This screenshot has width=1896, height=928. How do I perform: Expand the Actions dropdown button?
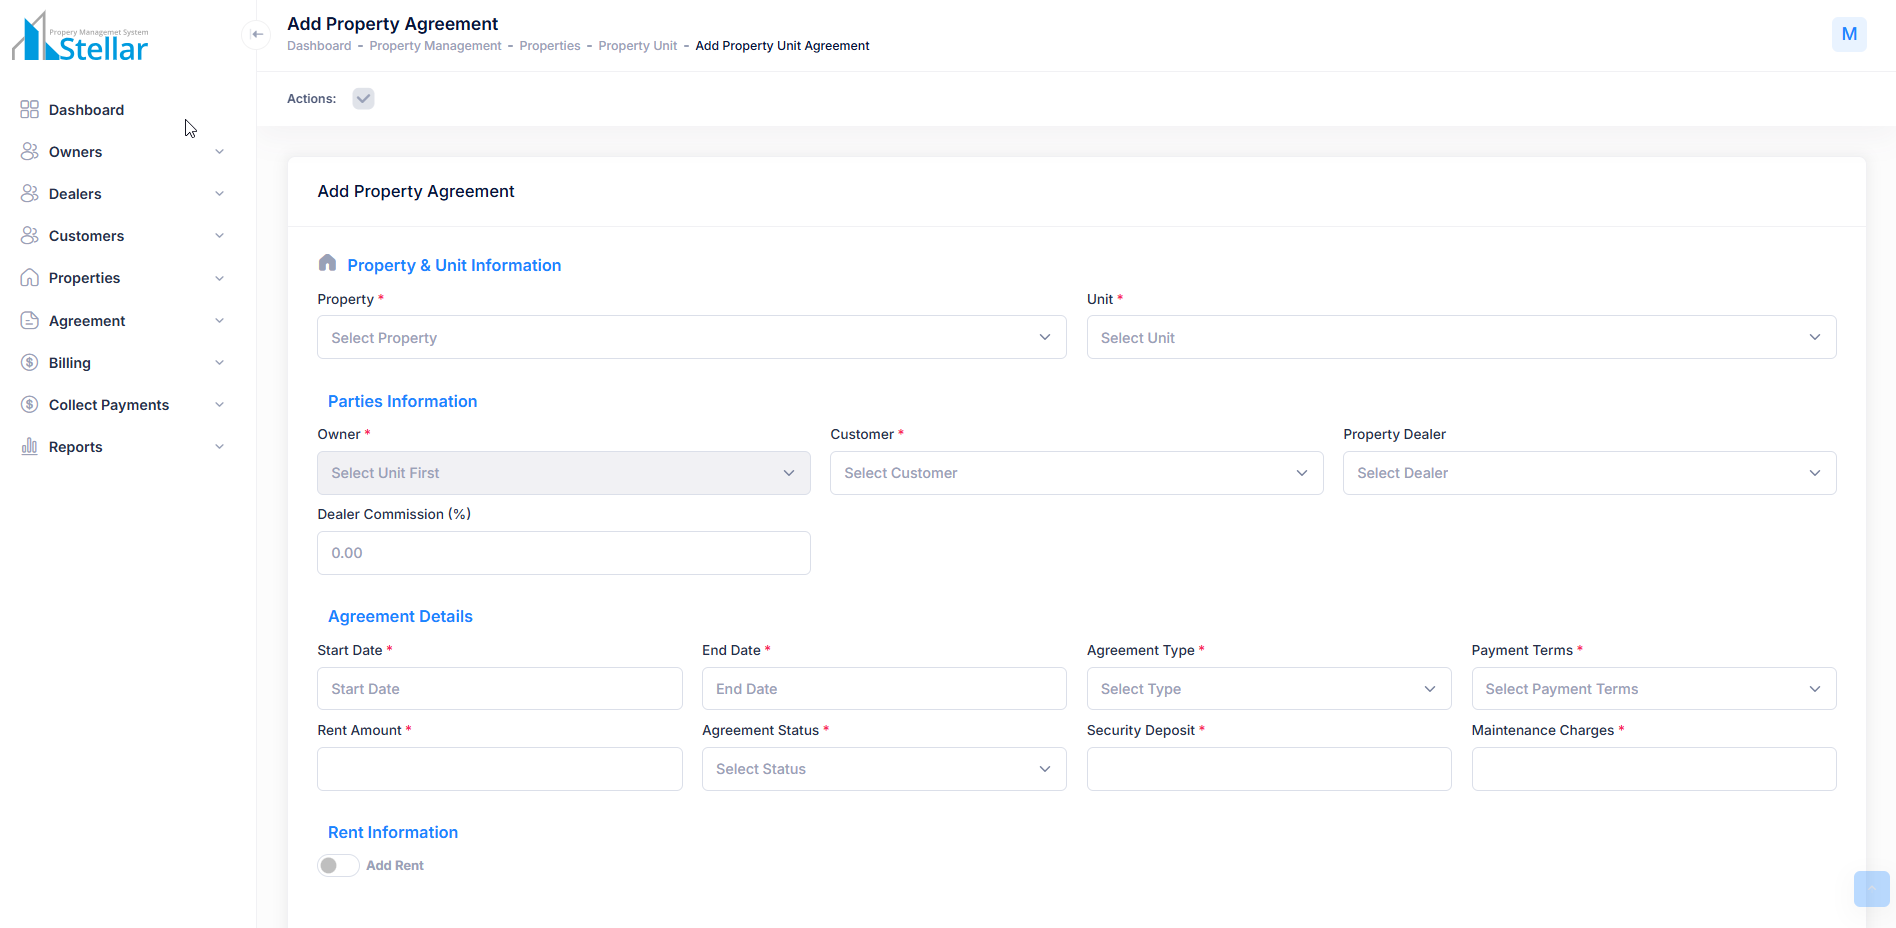[363, 99]
